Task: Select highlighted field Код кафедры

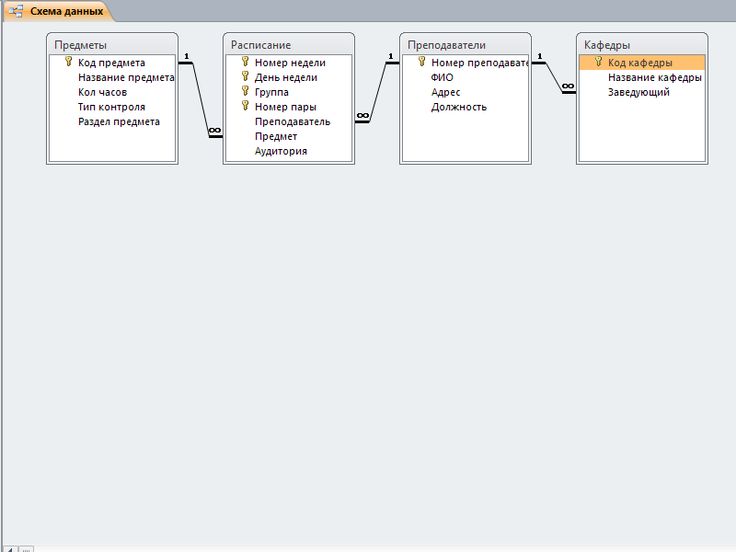Action: point(642,62)
